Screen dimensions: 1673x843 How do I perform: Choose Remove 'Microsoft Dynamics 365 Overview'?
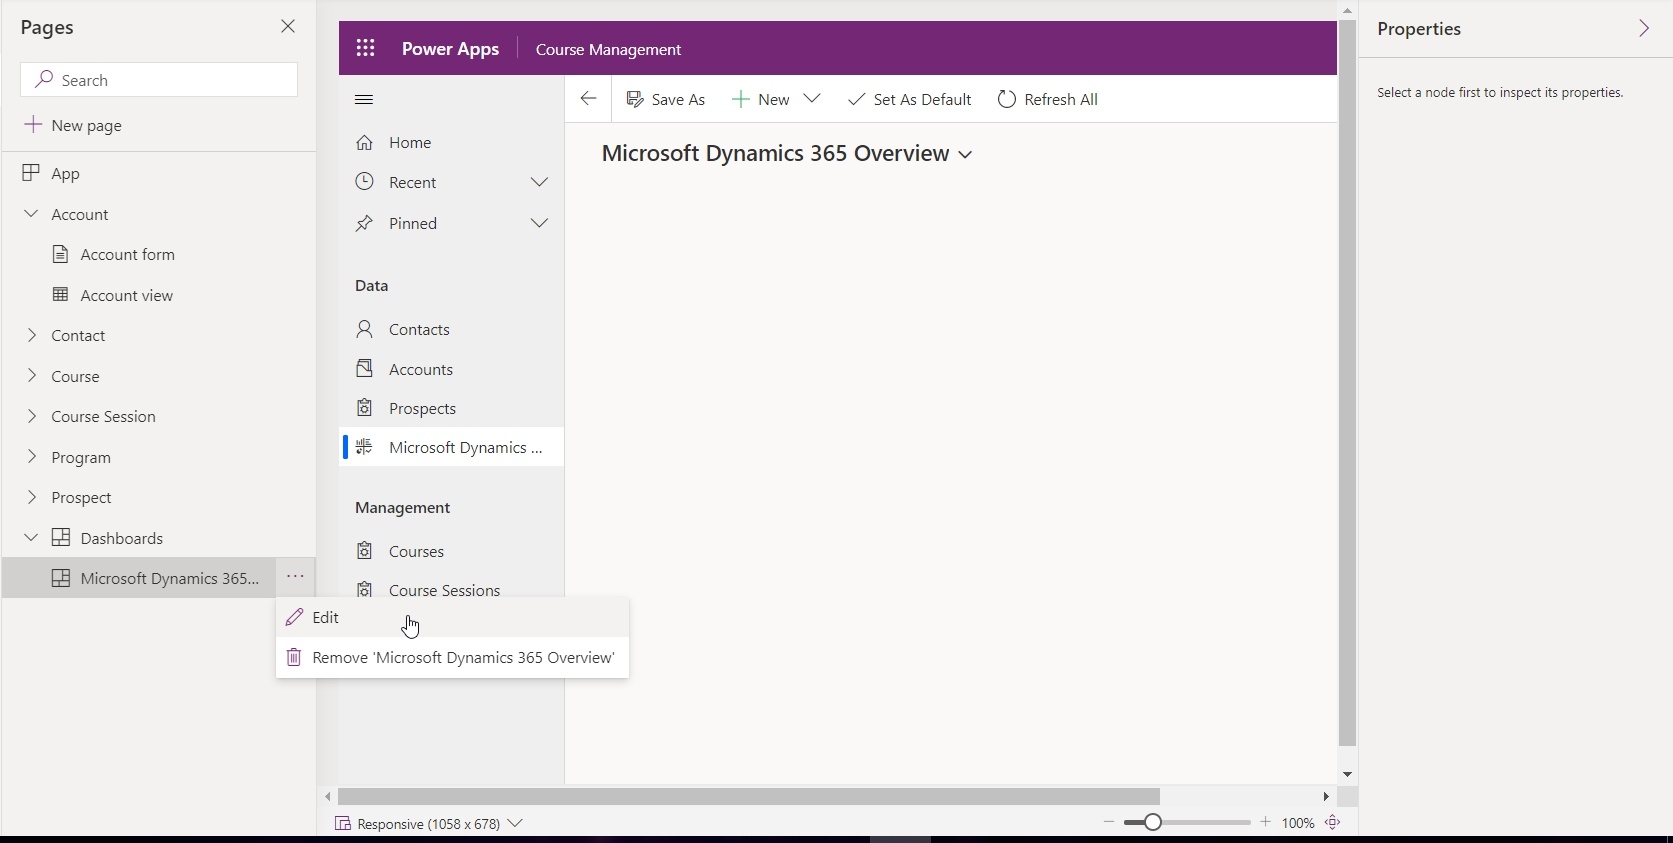[x=453, y=657]
